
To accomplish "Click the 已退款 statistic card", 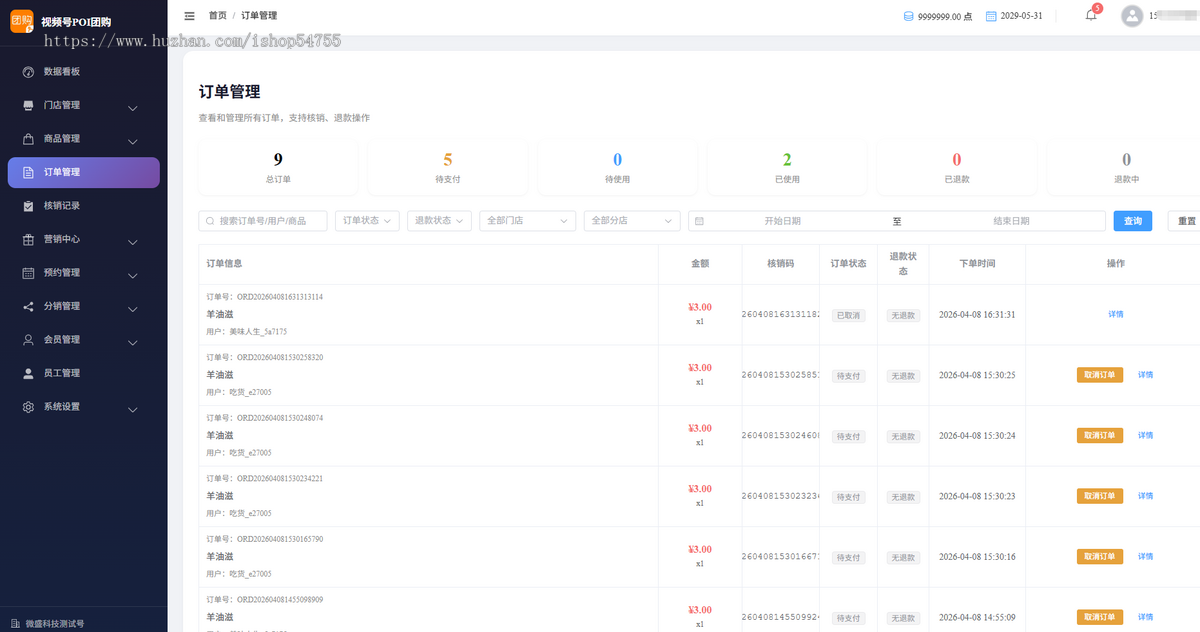I will [x=957, y=167].
